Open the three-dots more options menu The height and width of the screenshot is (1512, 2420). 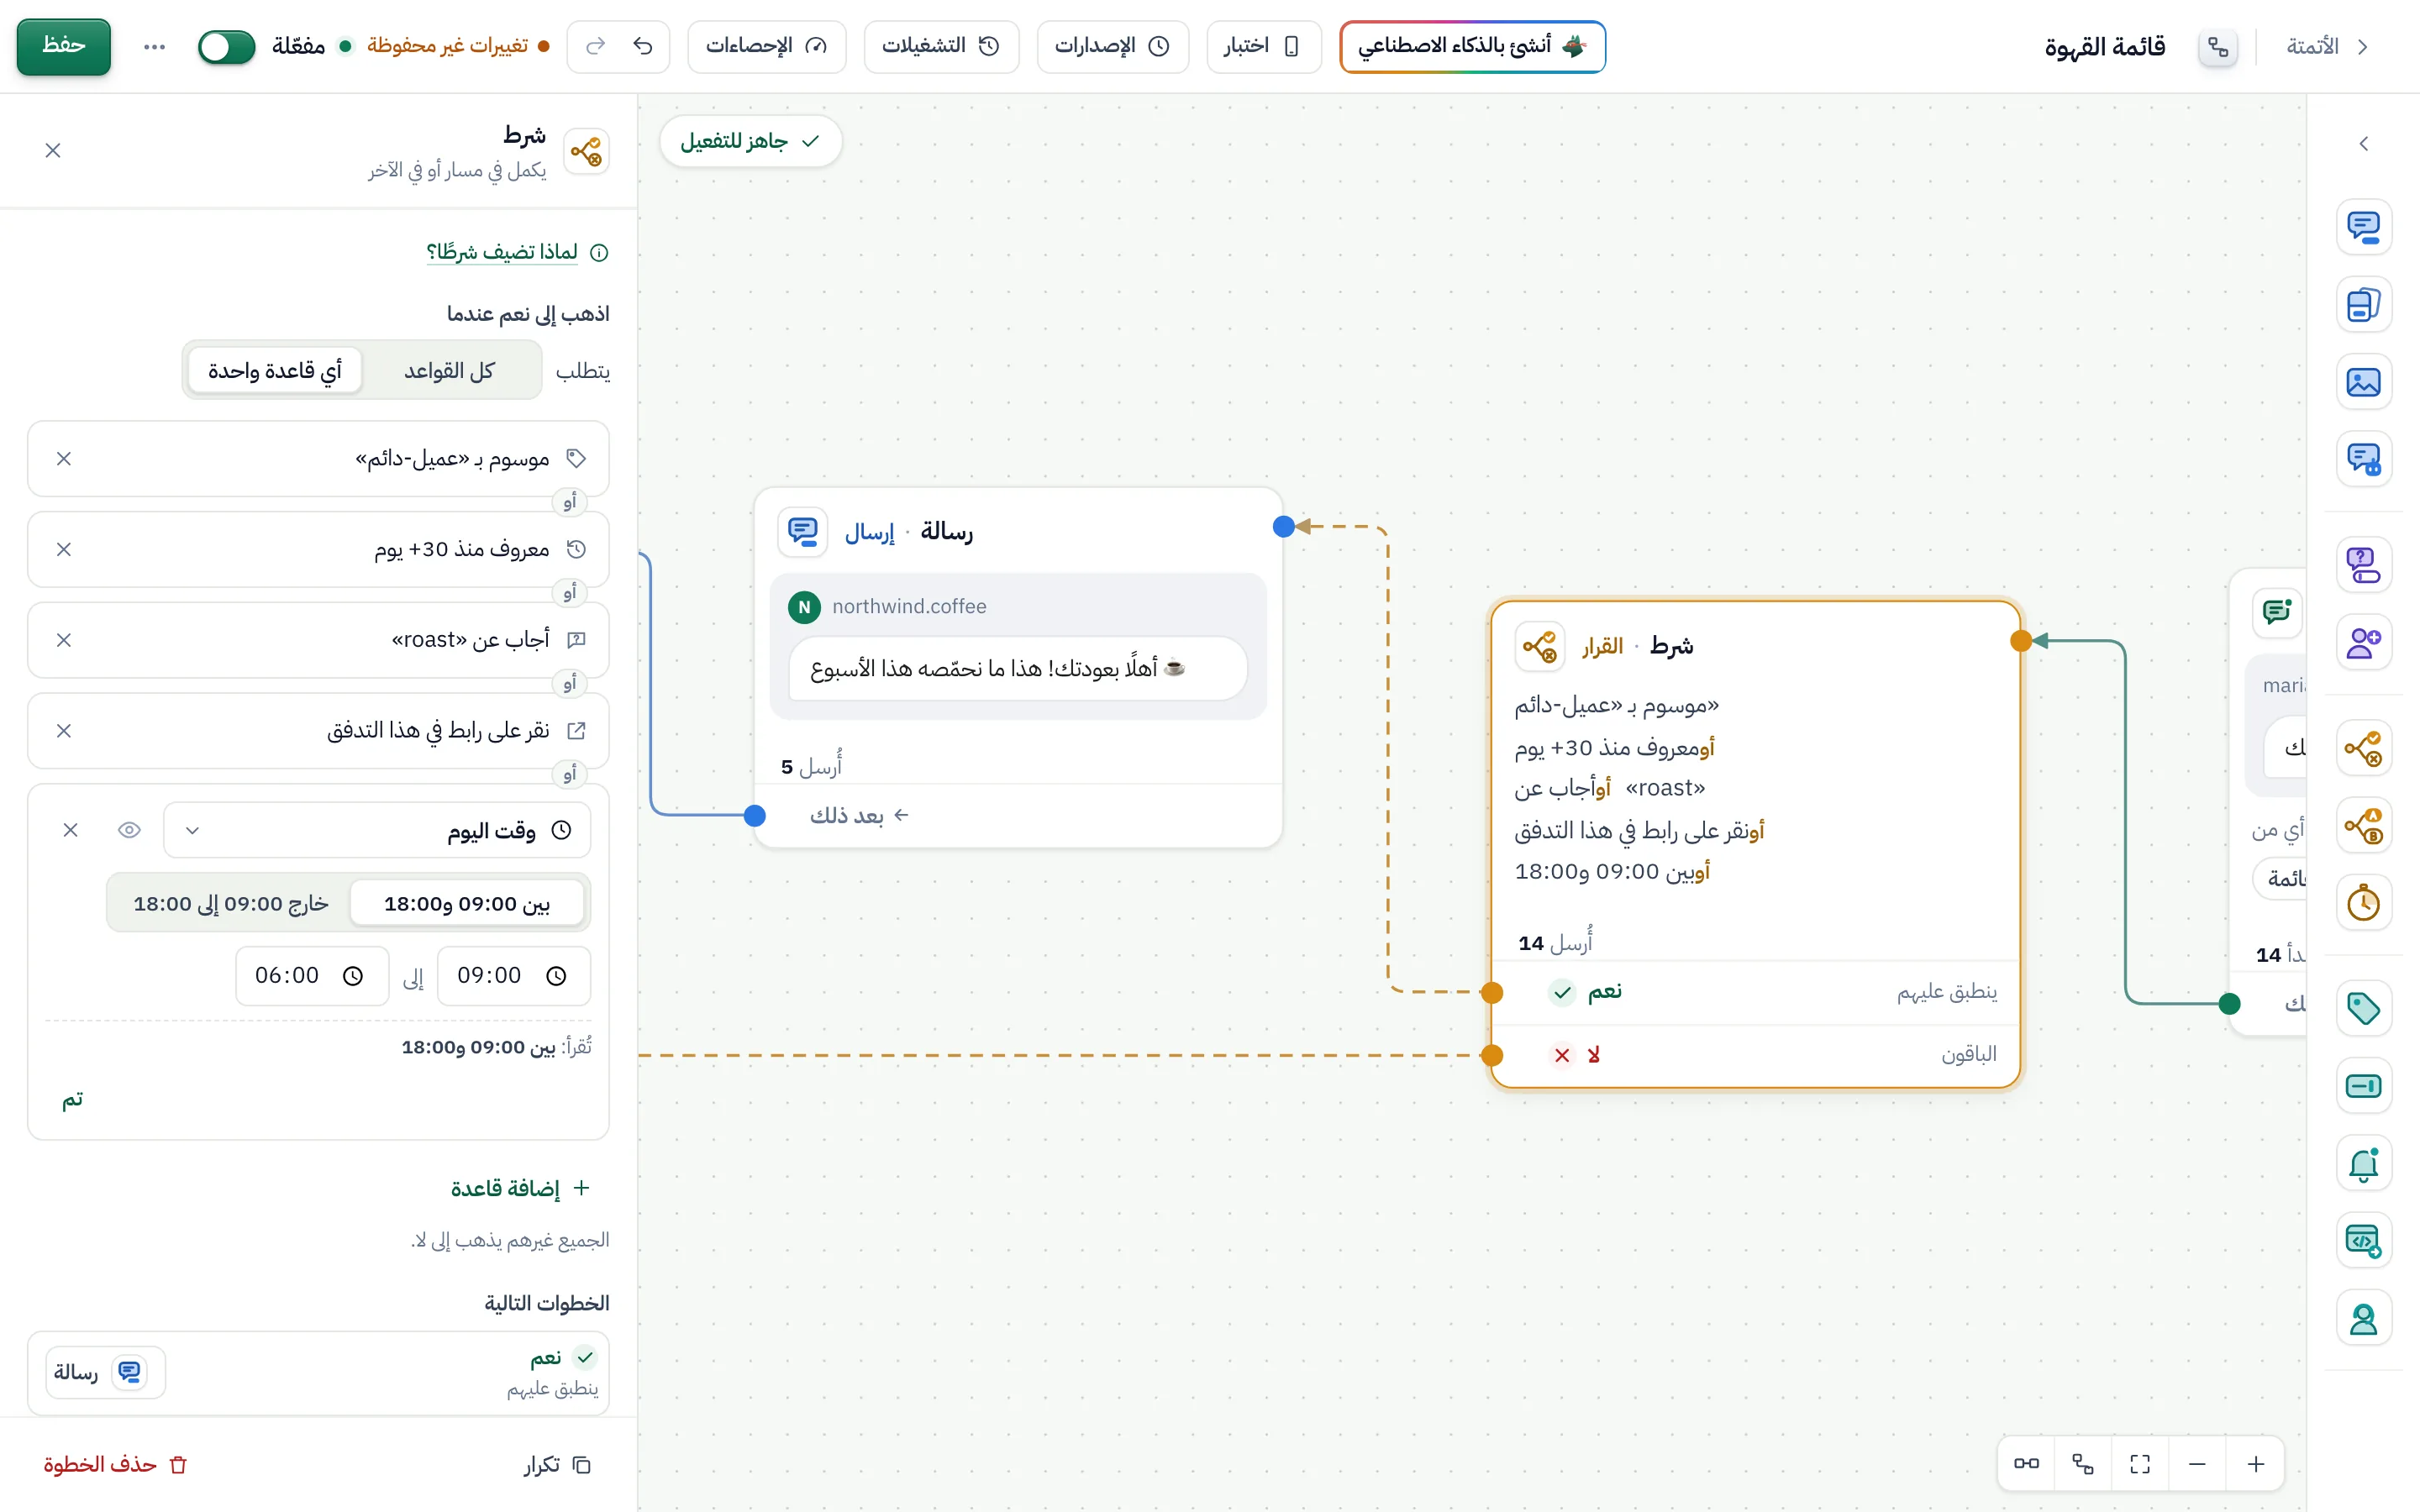coord(154,46)
